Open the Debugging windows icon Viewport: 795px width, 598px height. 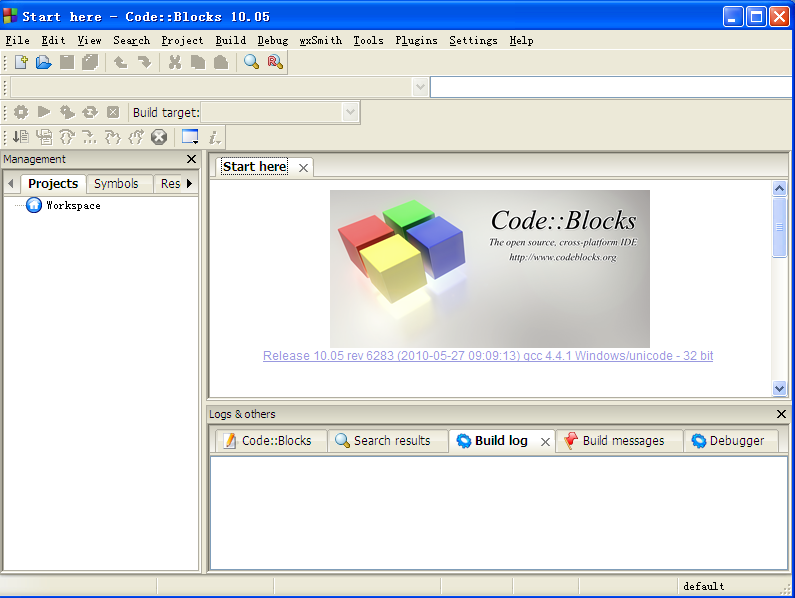[x=190, y=136]
